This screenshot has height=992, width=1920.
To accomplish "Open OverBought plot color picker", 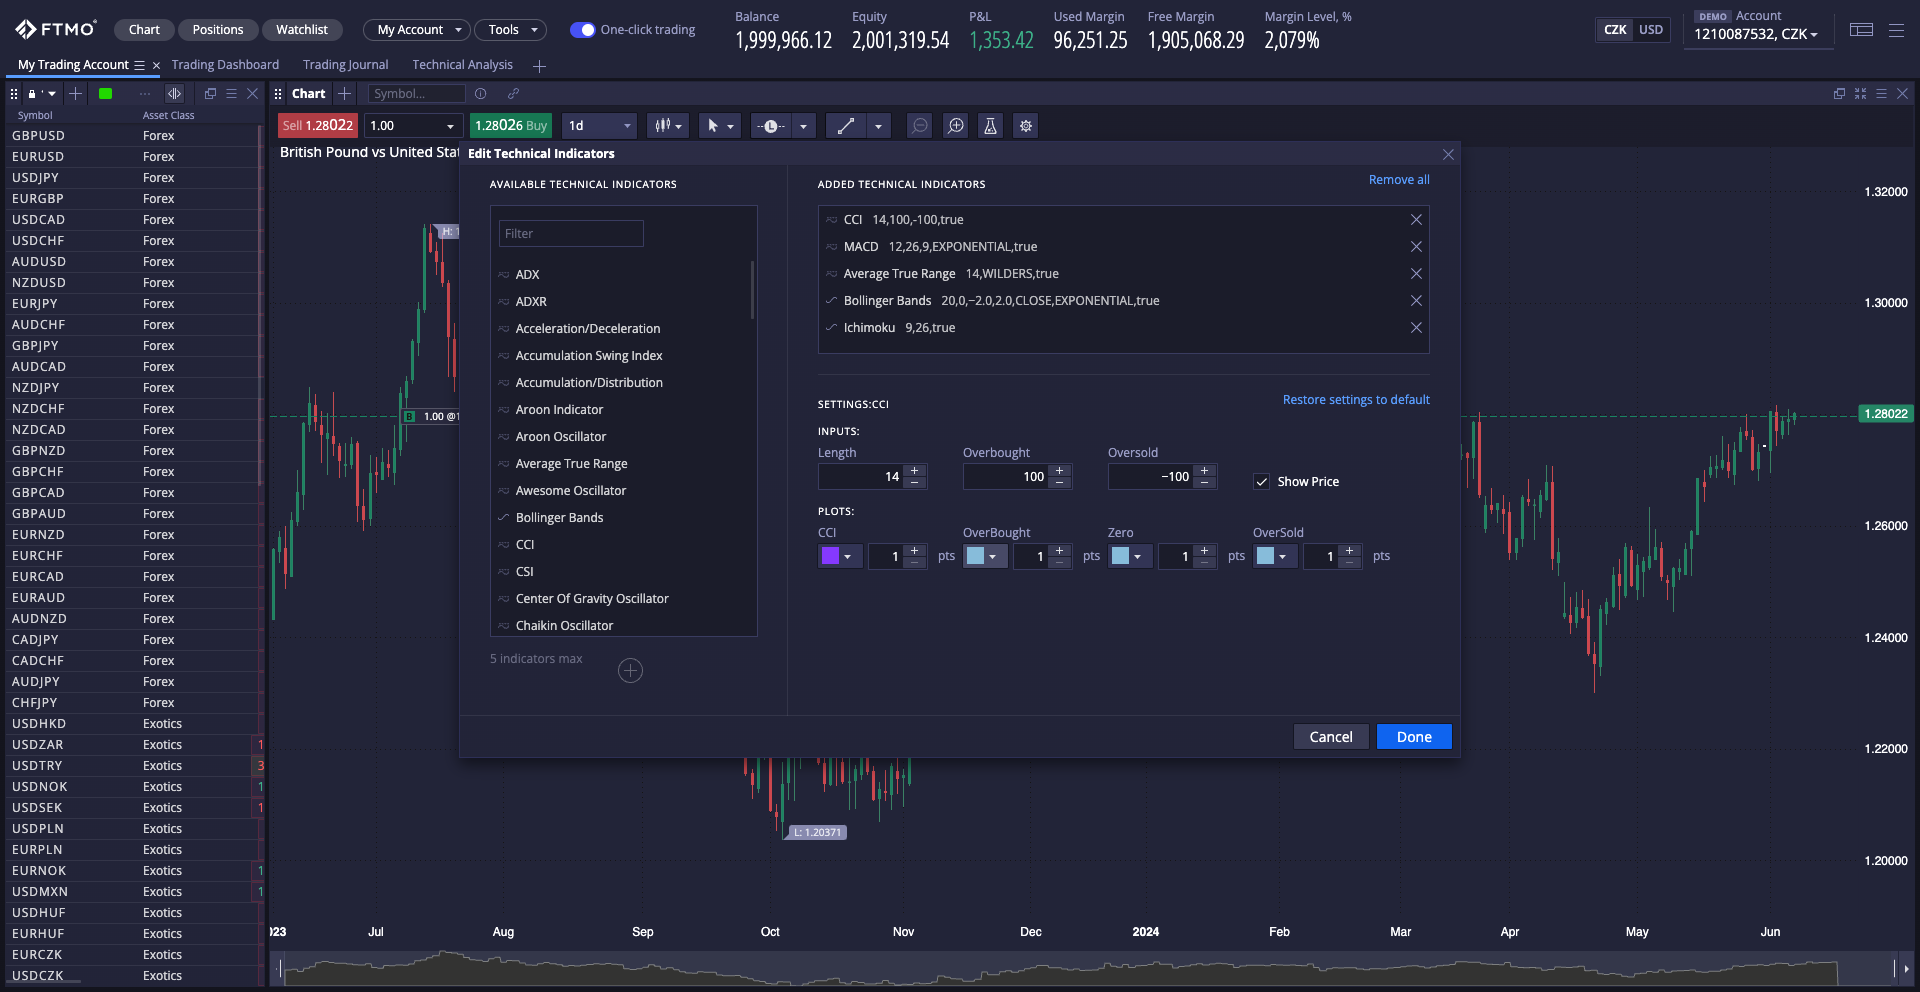I will tap(985, 557).
